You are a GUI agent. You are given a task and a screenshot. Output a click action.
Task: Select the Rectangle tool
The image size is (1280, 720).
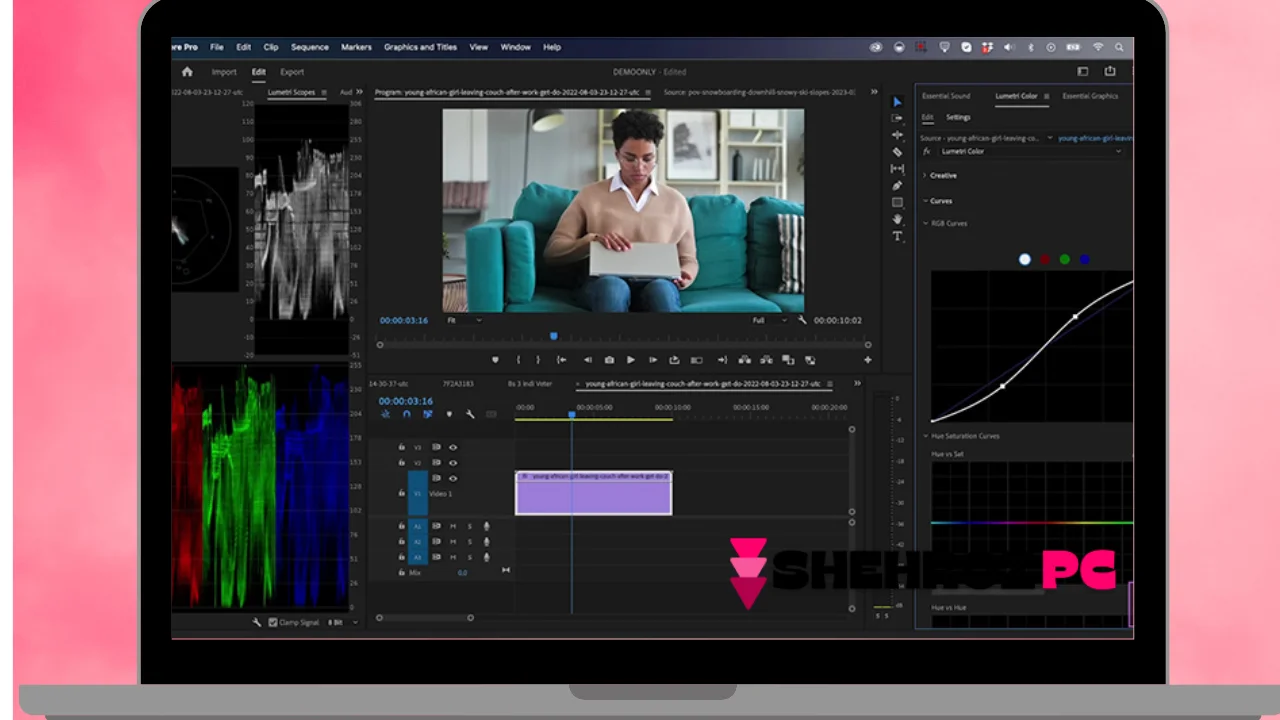coord(897,202)
